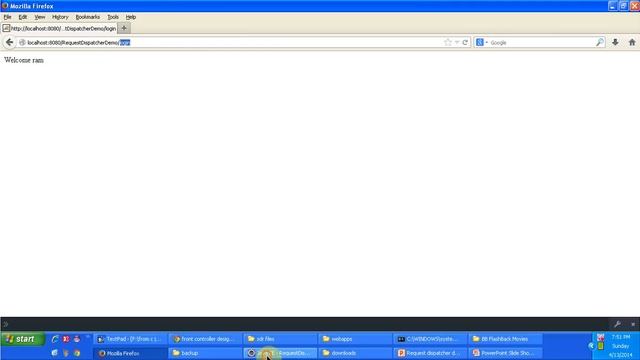Restore down the Firefox window
The image size is (640, 360).
click(623, 6)
